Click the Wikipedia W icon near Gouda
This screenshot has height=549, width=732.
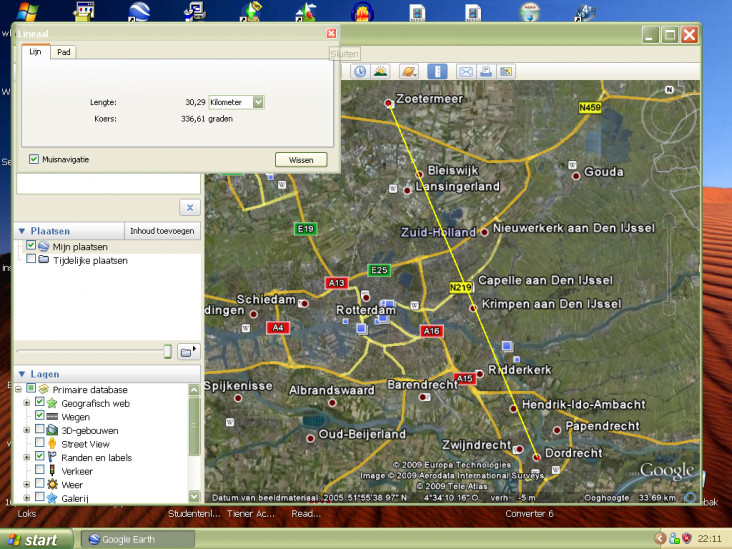(x=572, y=165)
